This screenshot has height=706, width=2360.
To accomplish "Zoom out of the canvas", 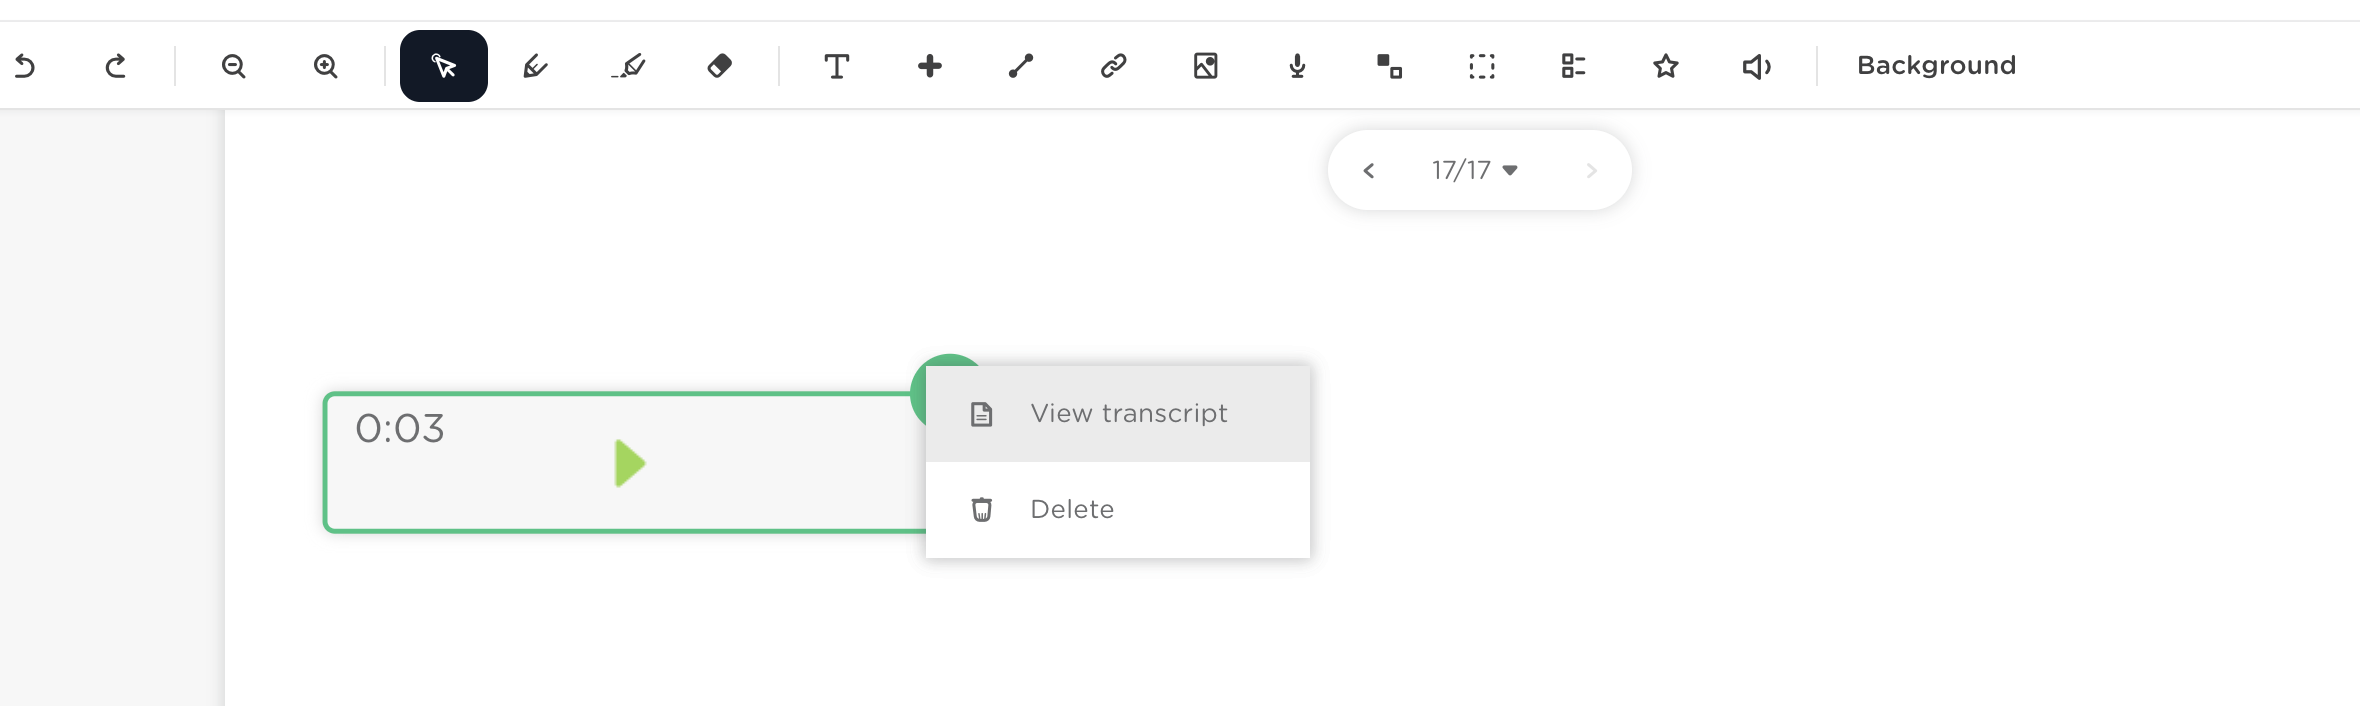I will (234, 66).
